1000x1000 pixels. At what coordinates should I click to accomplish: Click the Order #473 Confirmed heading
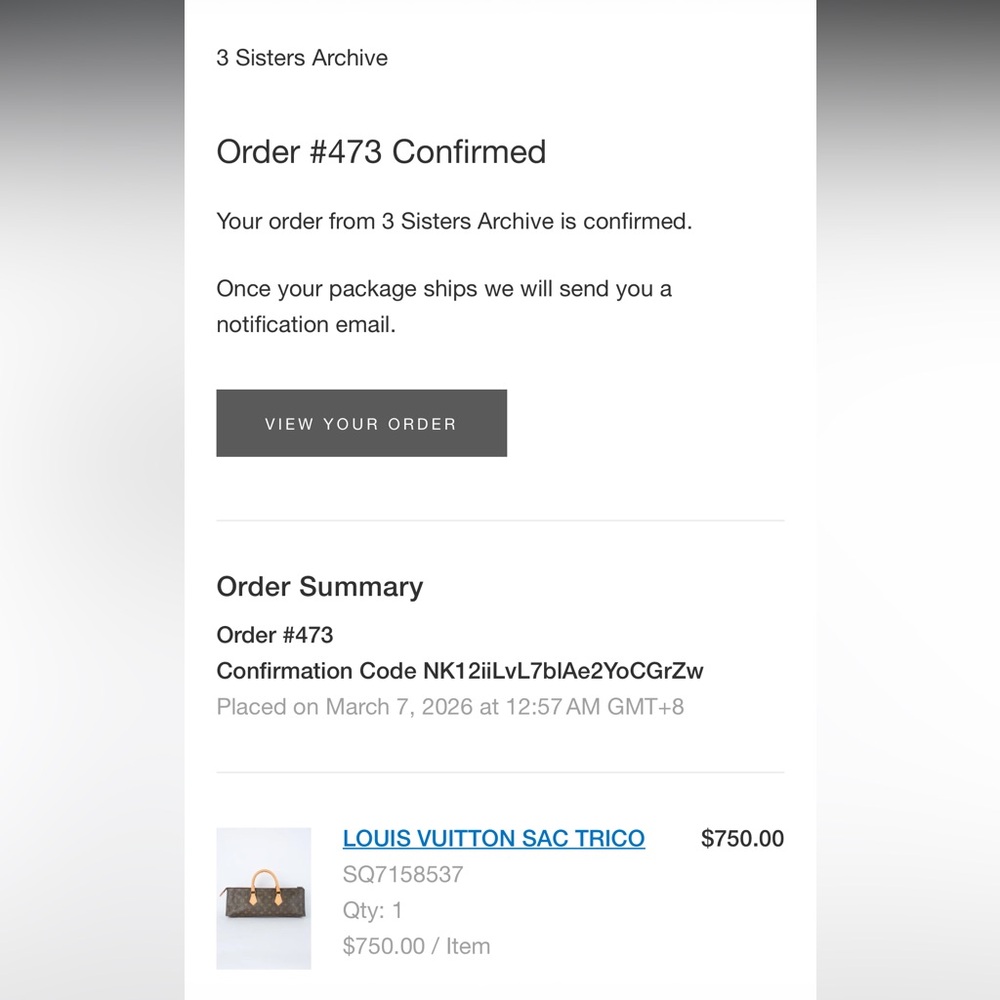click(x=381, y=152)
